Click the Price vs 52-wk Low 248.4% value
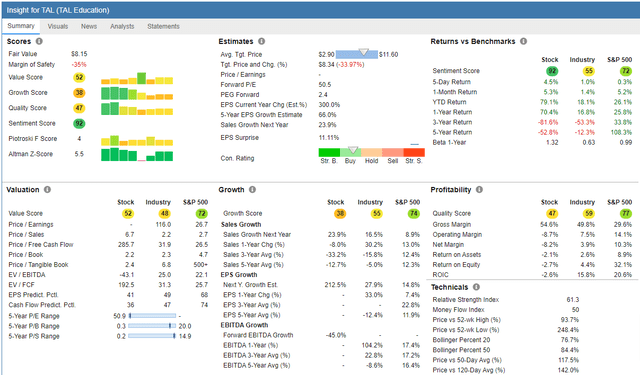Image resolution: width=640 pixels, height=375 pixels. [568, 330]
